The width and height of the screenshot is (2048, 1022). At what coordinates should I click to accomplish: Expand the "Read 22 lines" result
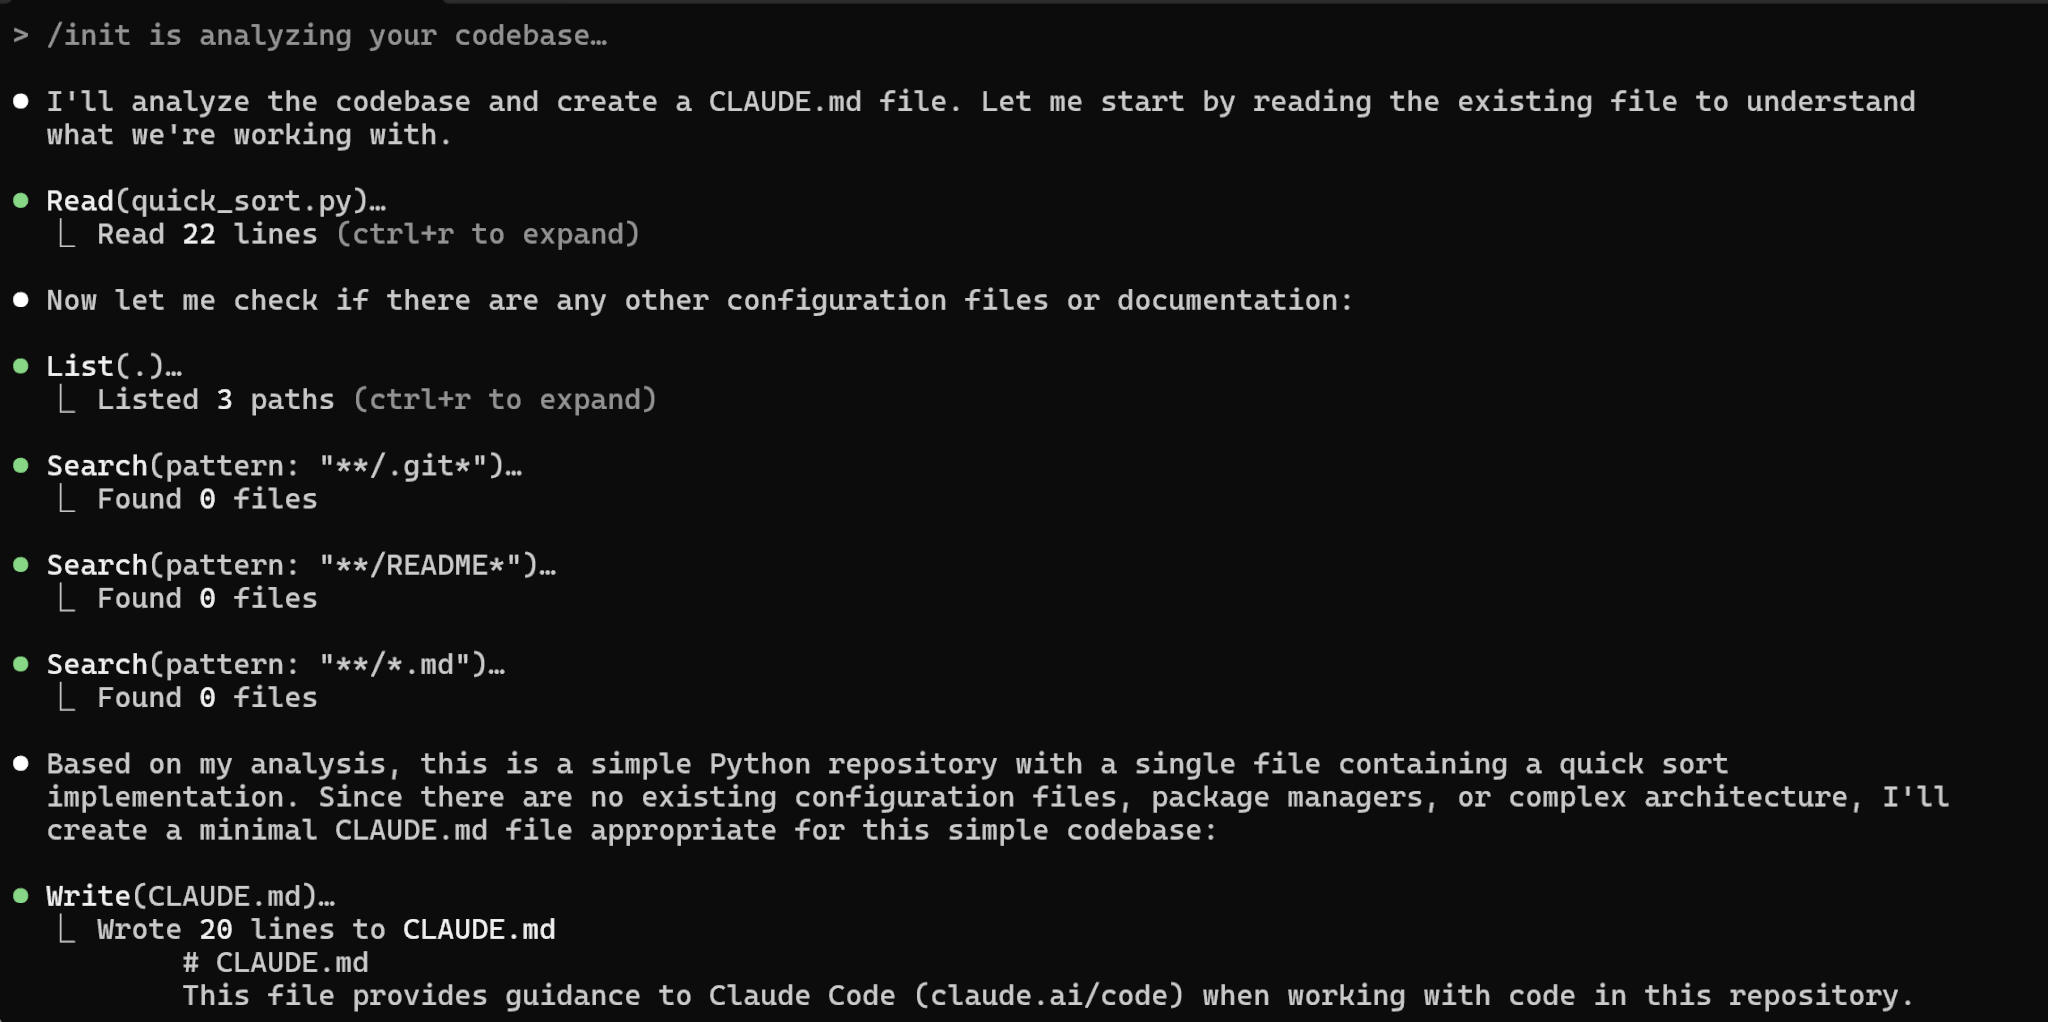pos(368,234)
